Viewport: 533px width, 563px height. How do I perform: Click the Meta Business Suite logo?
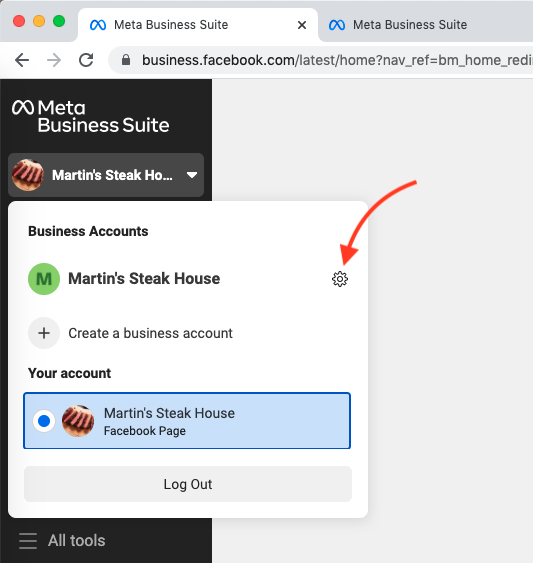coord(91,116)
